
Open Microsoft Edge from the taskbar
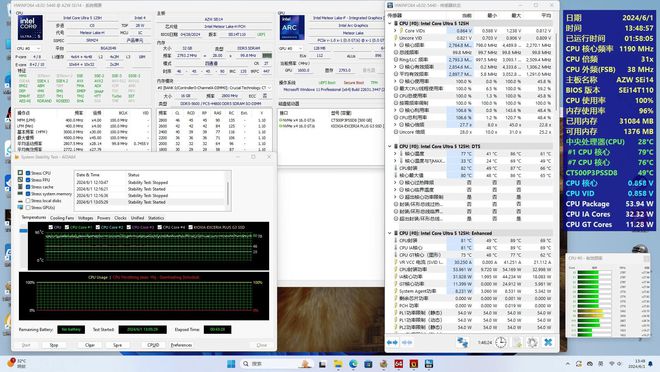353,364
